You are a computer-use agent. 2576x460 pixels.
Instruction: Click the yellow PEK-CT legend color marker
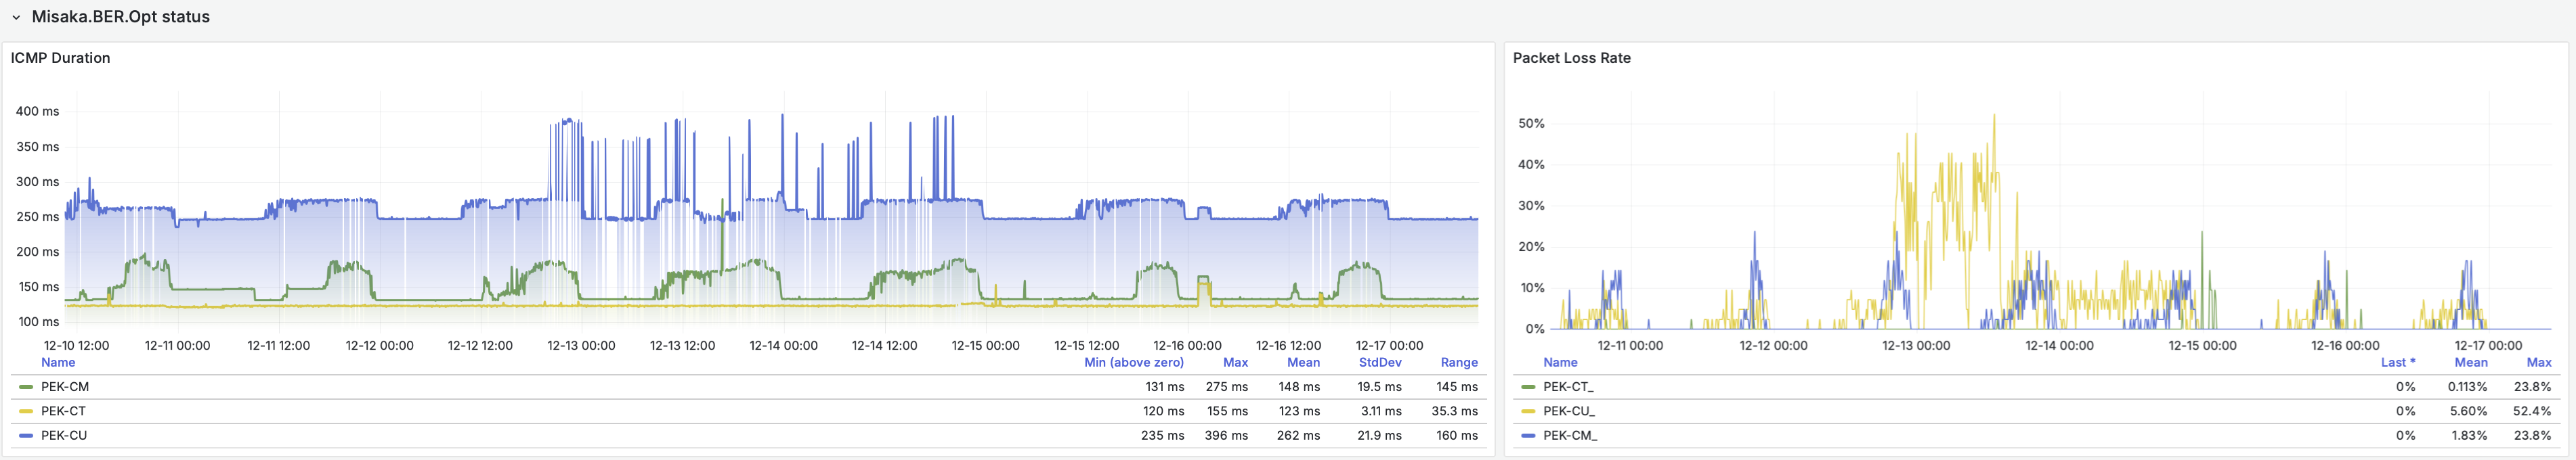pos(26,411)
